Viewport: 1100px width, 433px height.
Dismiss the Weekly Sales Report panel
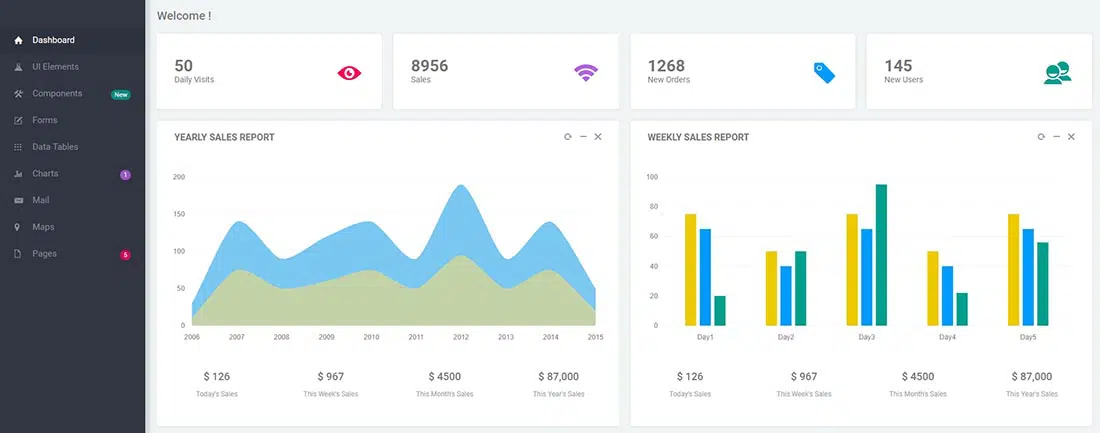click(x=1071, y=137)
